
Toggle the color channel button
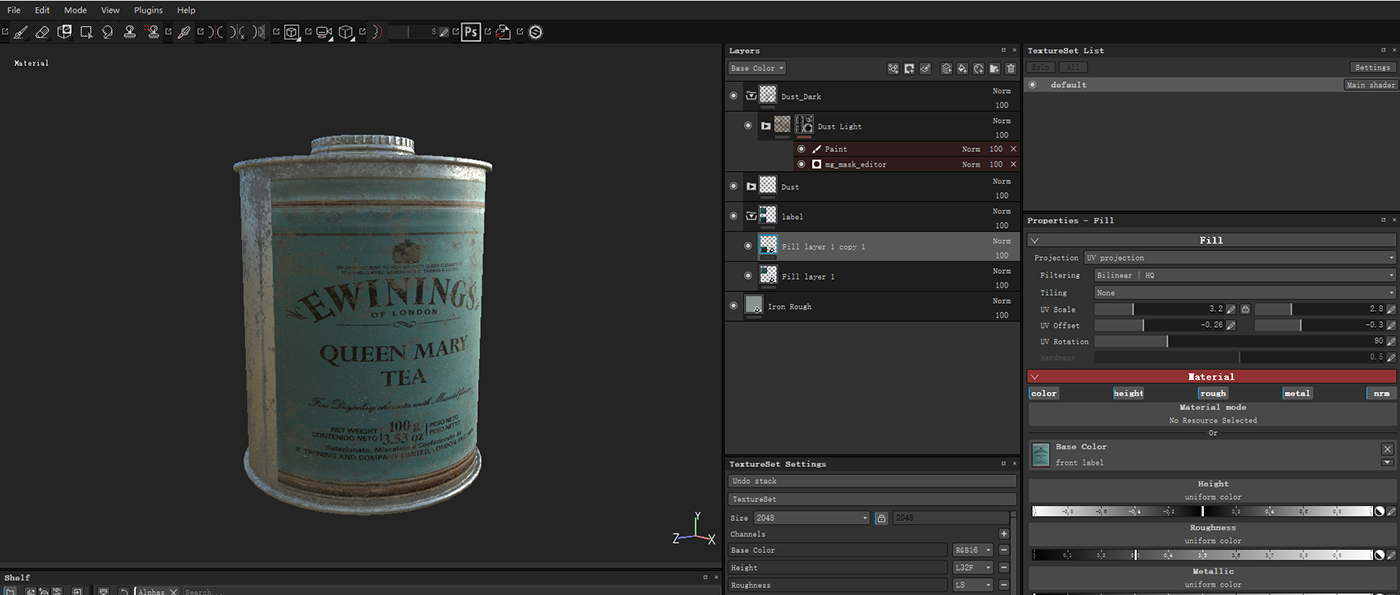click(x=1044, y=393)
